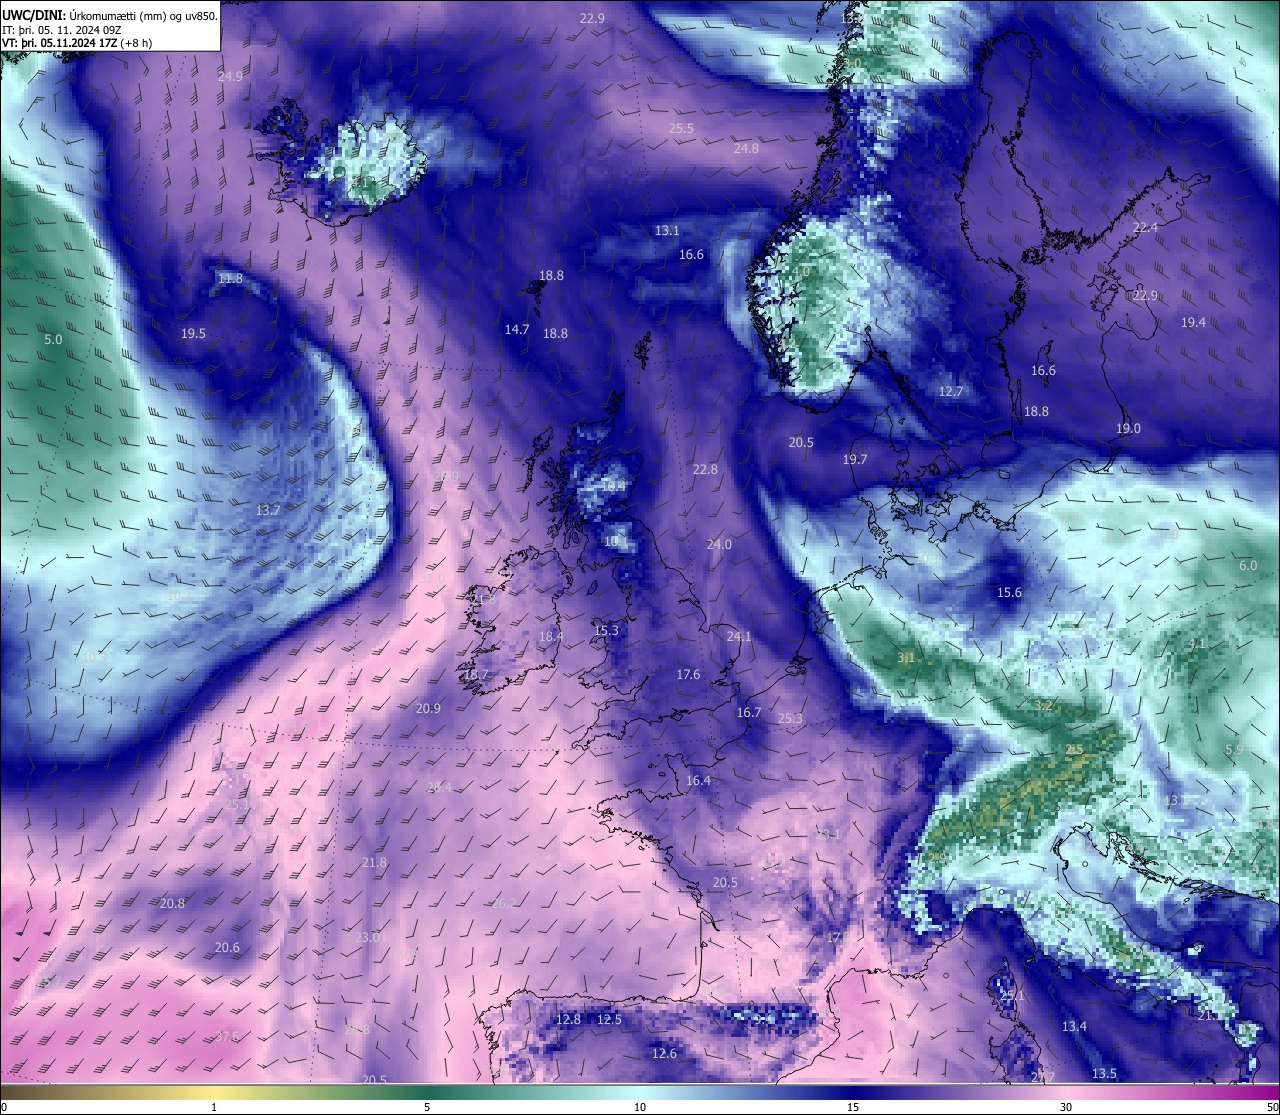This screenshot has width=1280, height=1115.
Task: Select the 13.4 value near Italy
Action: coord(1074,1026)
